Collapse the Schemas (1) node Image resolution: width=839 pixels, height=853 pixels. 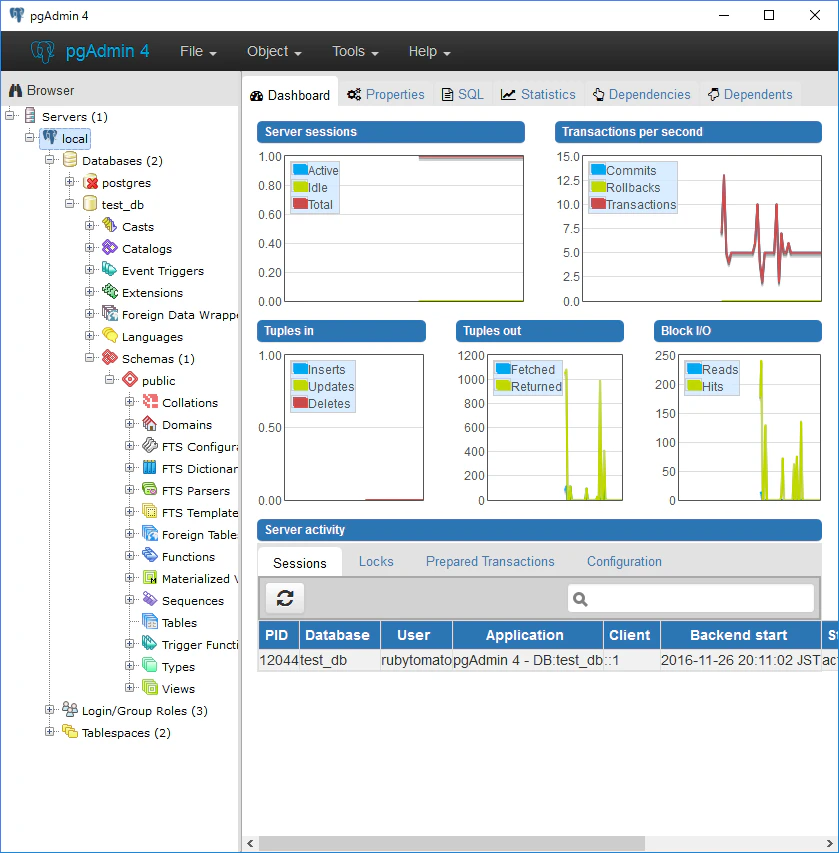pos(90,358)
